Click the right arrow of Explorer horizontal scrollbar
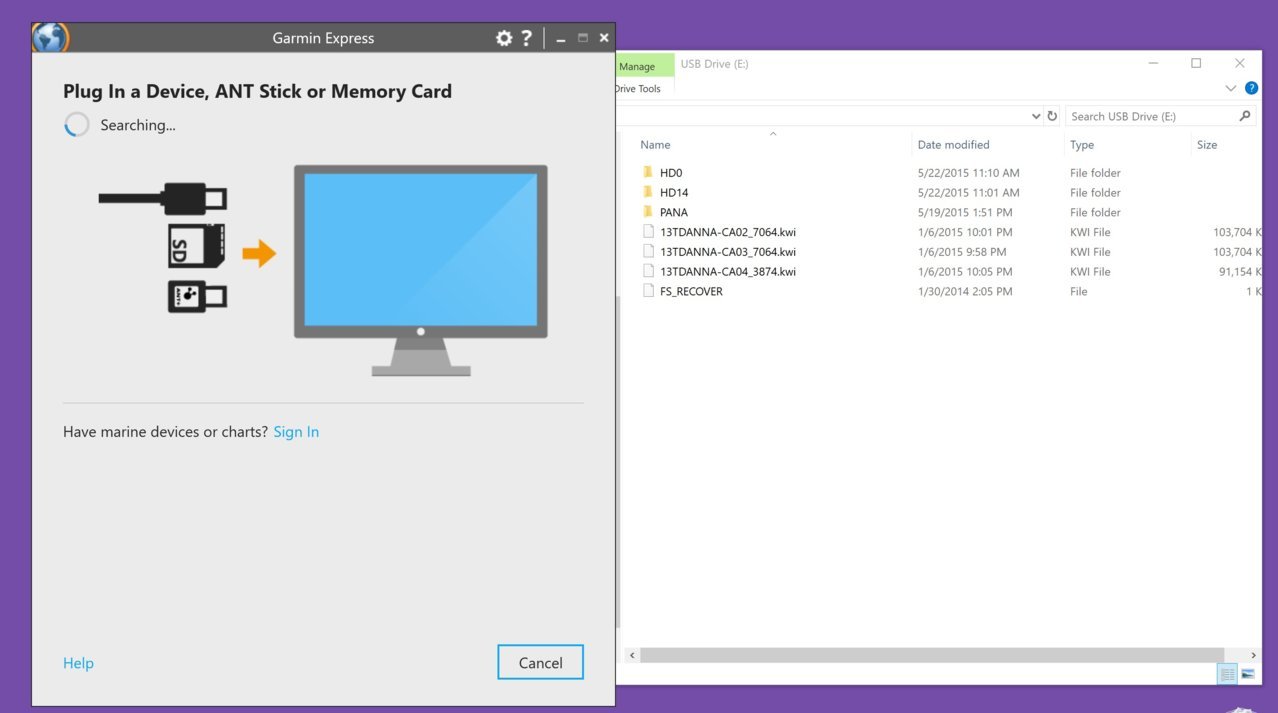This screenshot has height=713, width=1278. tap(1253, 655)
